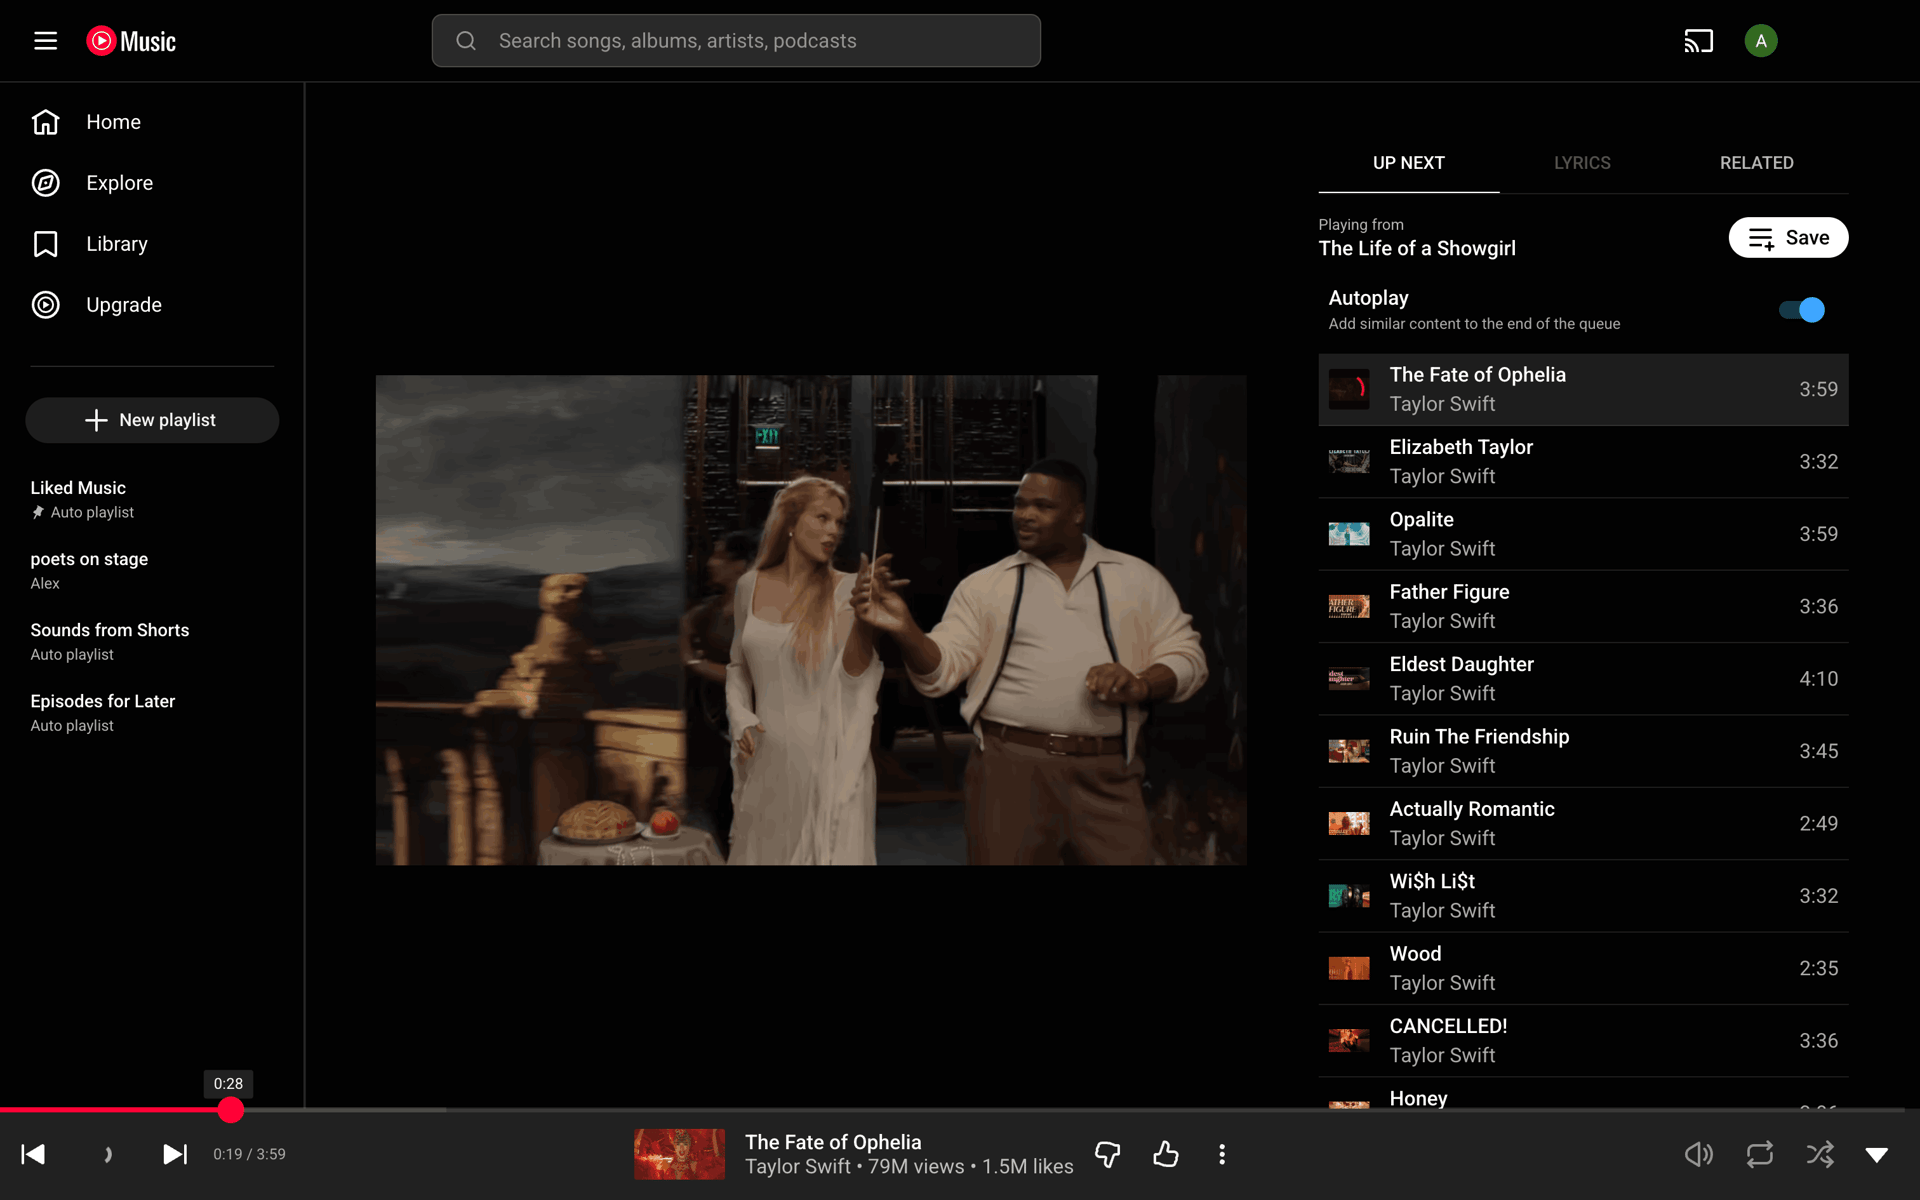Play Eldest Daughter from the queue
Viewport: 1920px width, 1200px height.
1583,679
